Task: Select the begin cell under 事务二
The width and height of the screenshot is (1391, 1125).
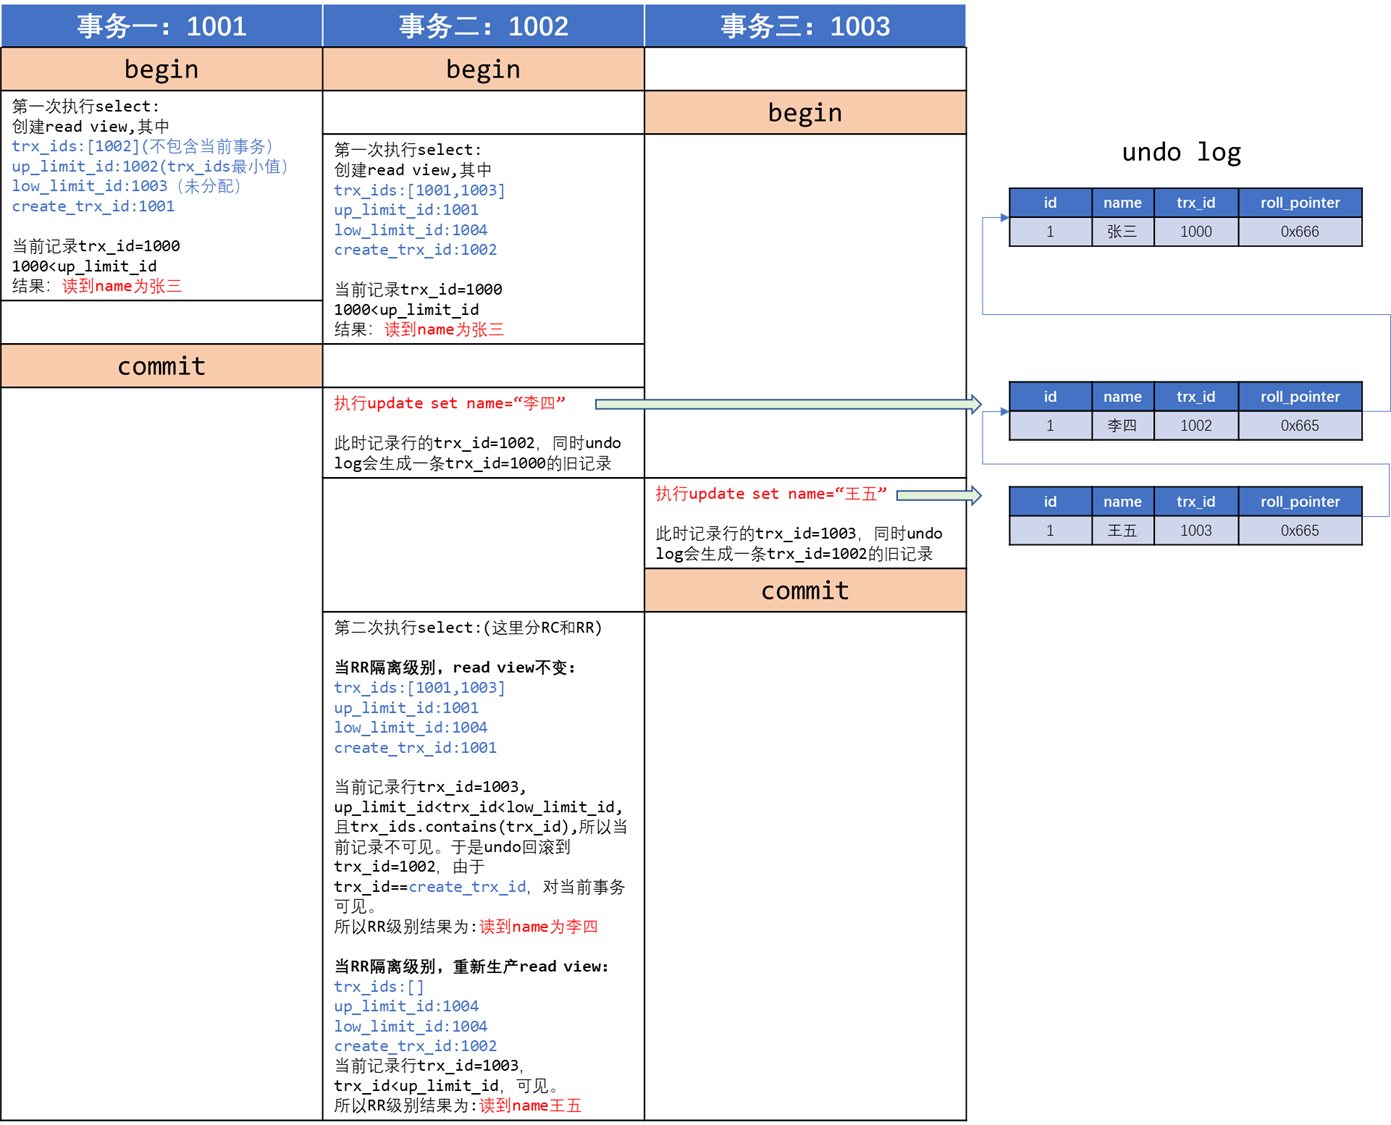Action: [x=484, y=69]
